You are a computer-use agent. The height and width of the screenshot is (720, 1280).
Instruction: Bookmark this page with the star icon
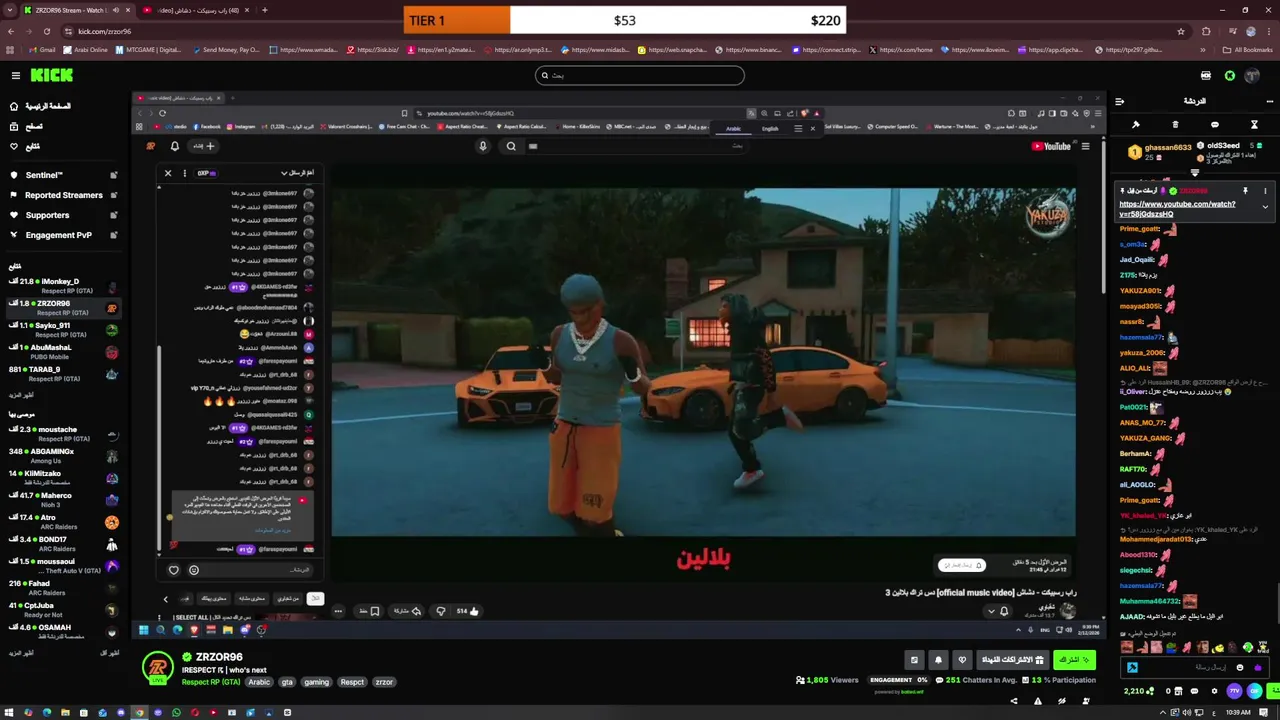click(1181, 31)
